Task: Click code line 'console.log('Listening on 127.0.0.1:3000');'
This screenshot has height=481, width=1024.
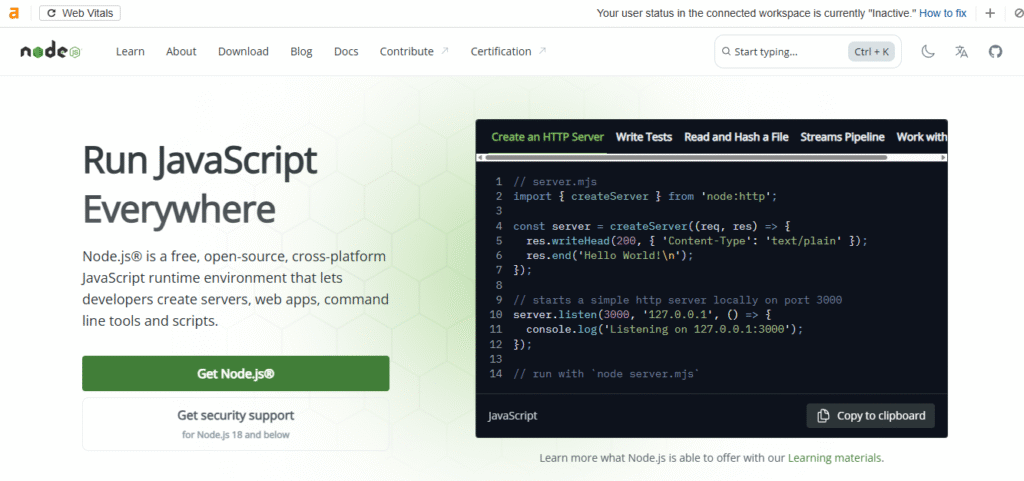Action: pos(664,329)
